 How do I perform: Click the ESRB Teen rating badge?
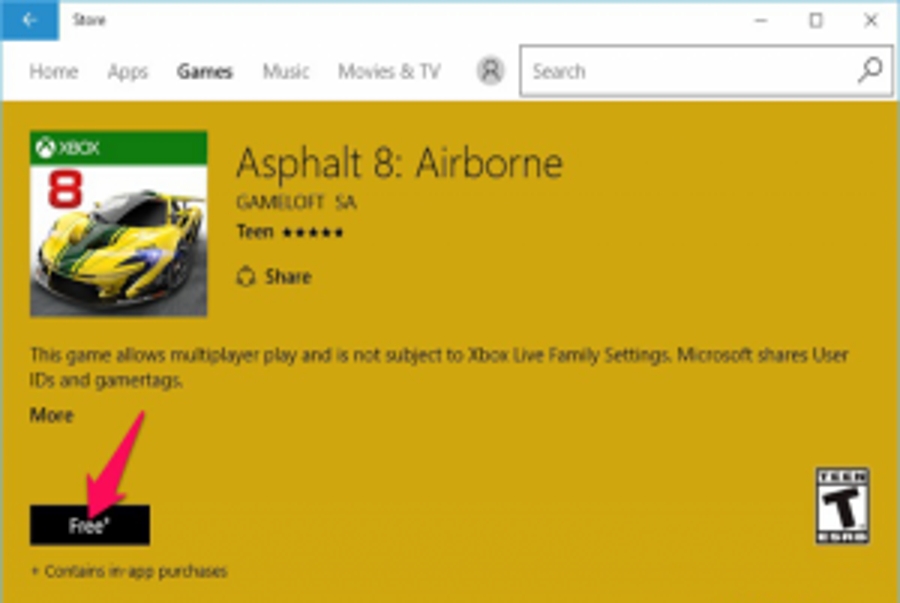(842, 506)
